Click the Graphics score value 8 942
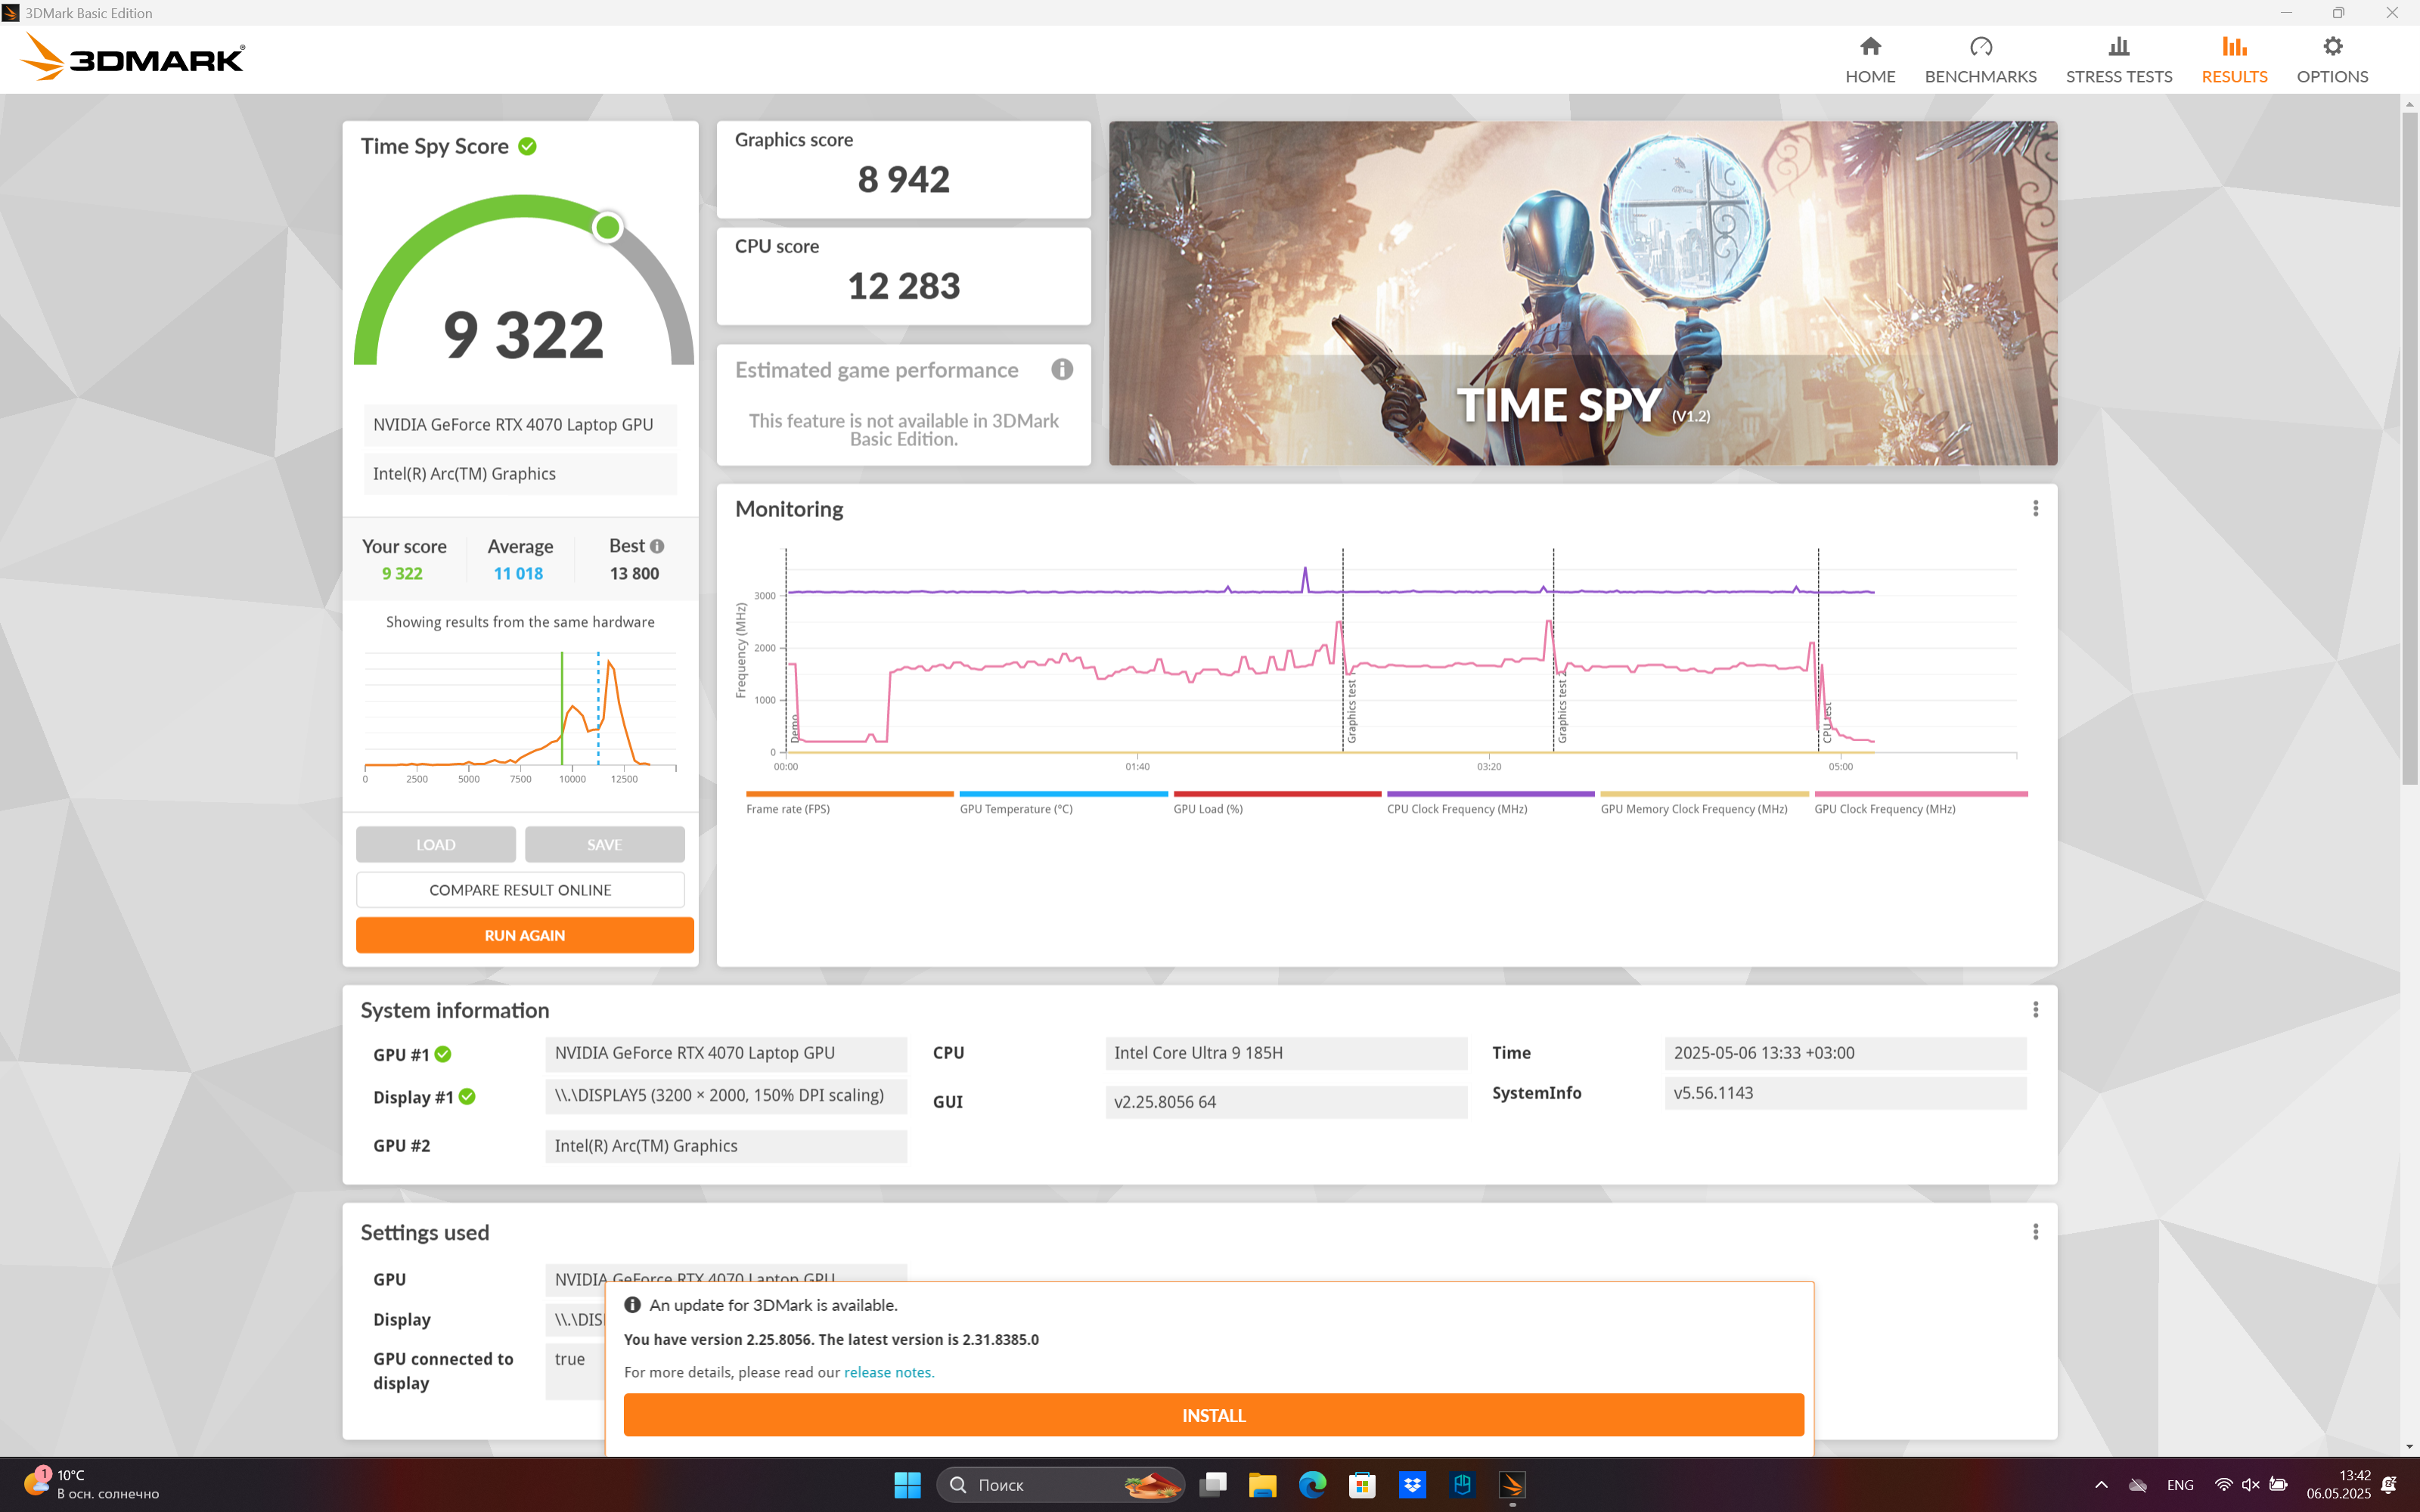Screen dimensions: 2420x1512 (x=903, y=179)
